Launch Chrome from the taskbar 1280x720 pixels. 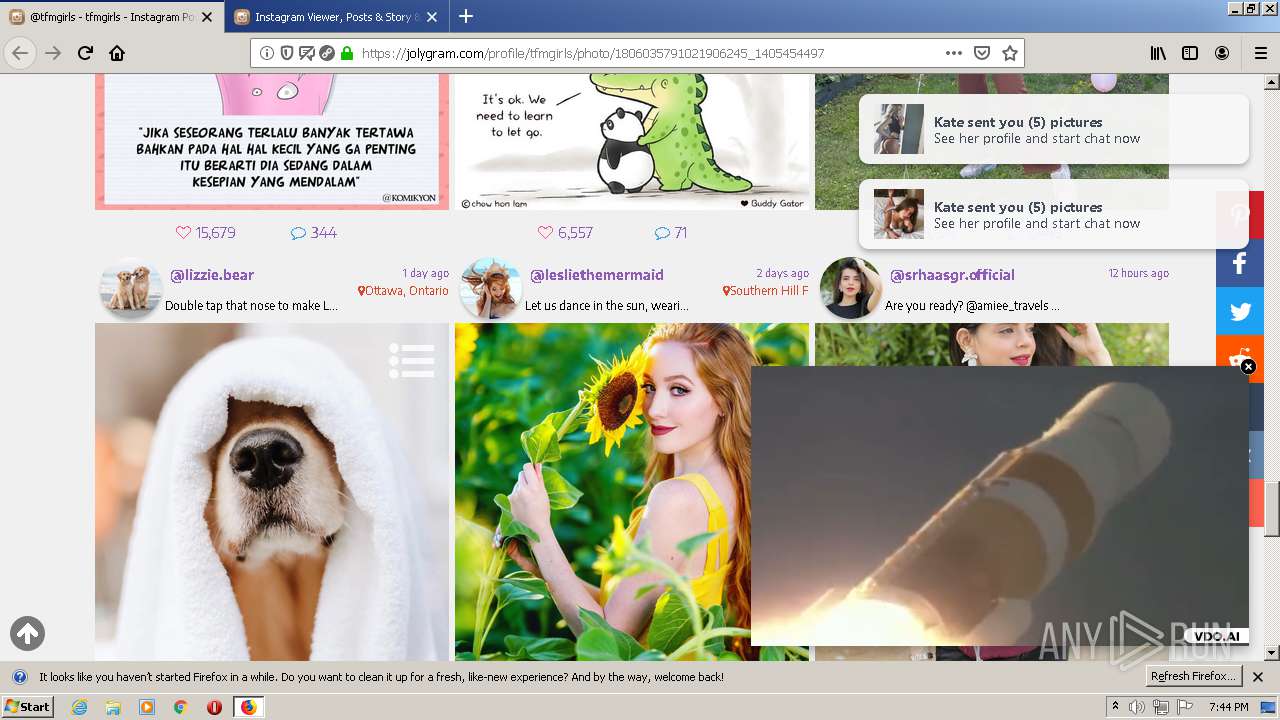[181, 707]
